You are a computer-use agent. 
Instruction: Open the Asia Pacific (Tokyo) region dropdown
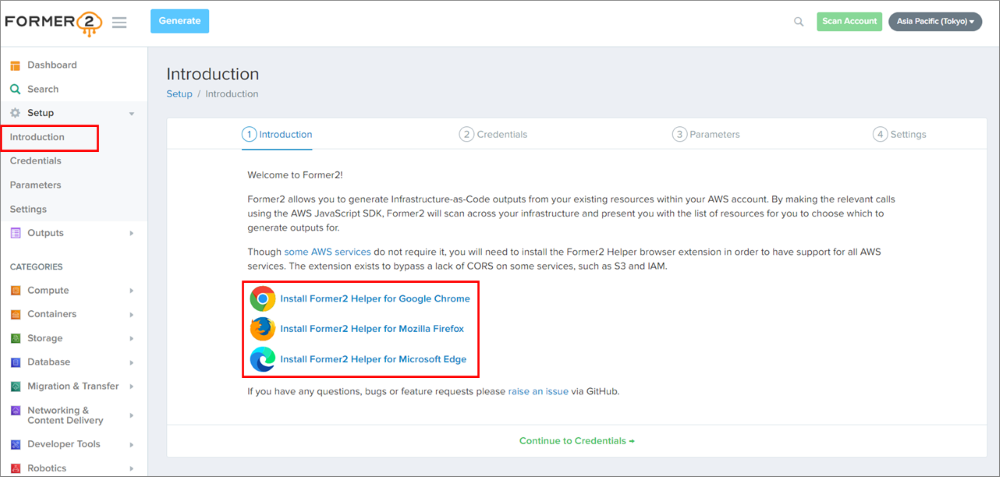click(x=935, y=22)
